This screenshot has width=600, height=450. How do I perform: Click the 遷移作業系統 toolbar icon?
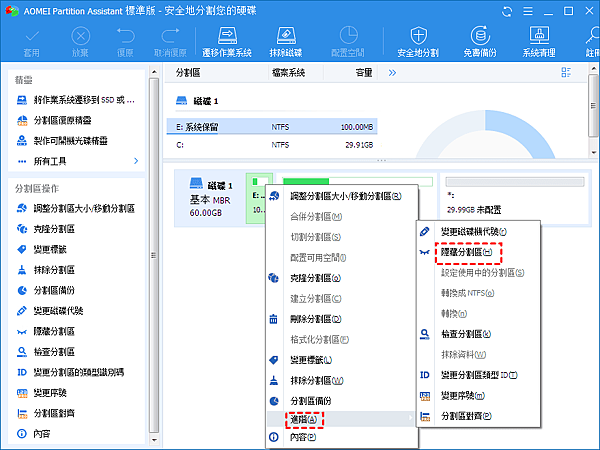227,42
